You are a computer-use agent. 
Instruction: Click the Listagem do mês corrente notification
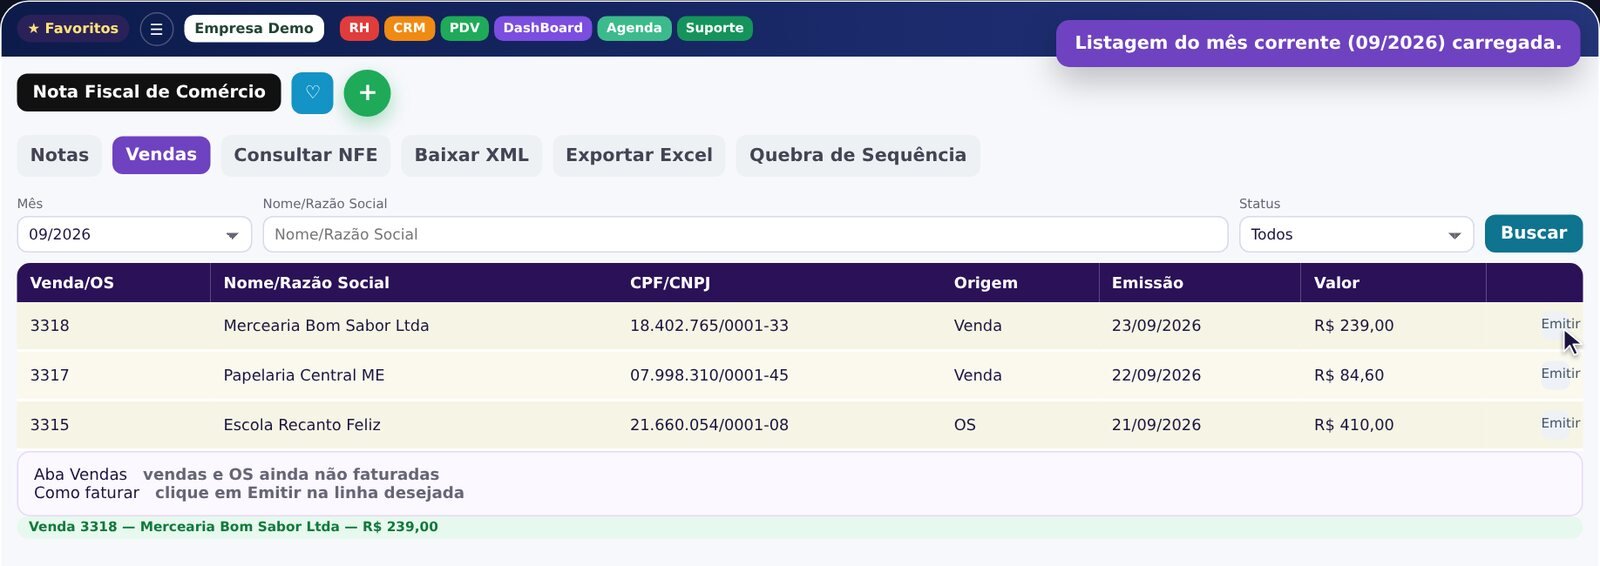1318,43
